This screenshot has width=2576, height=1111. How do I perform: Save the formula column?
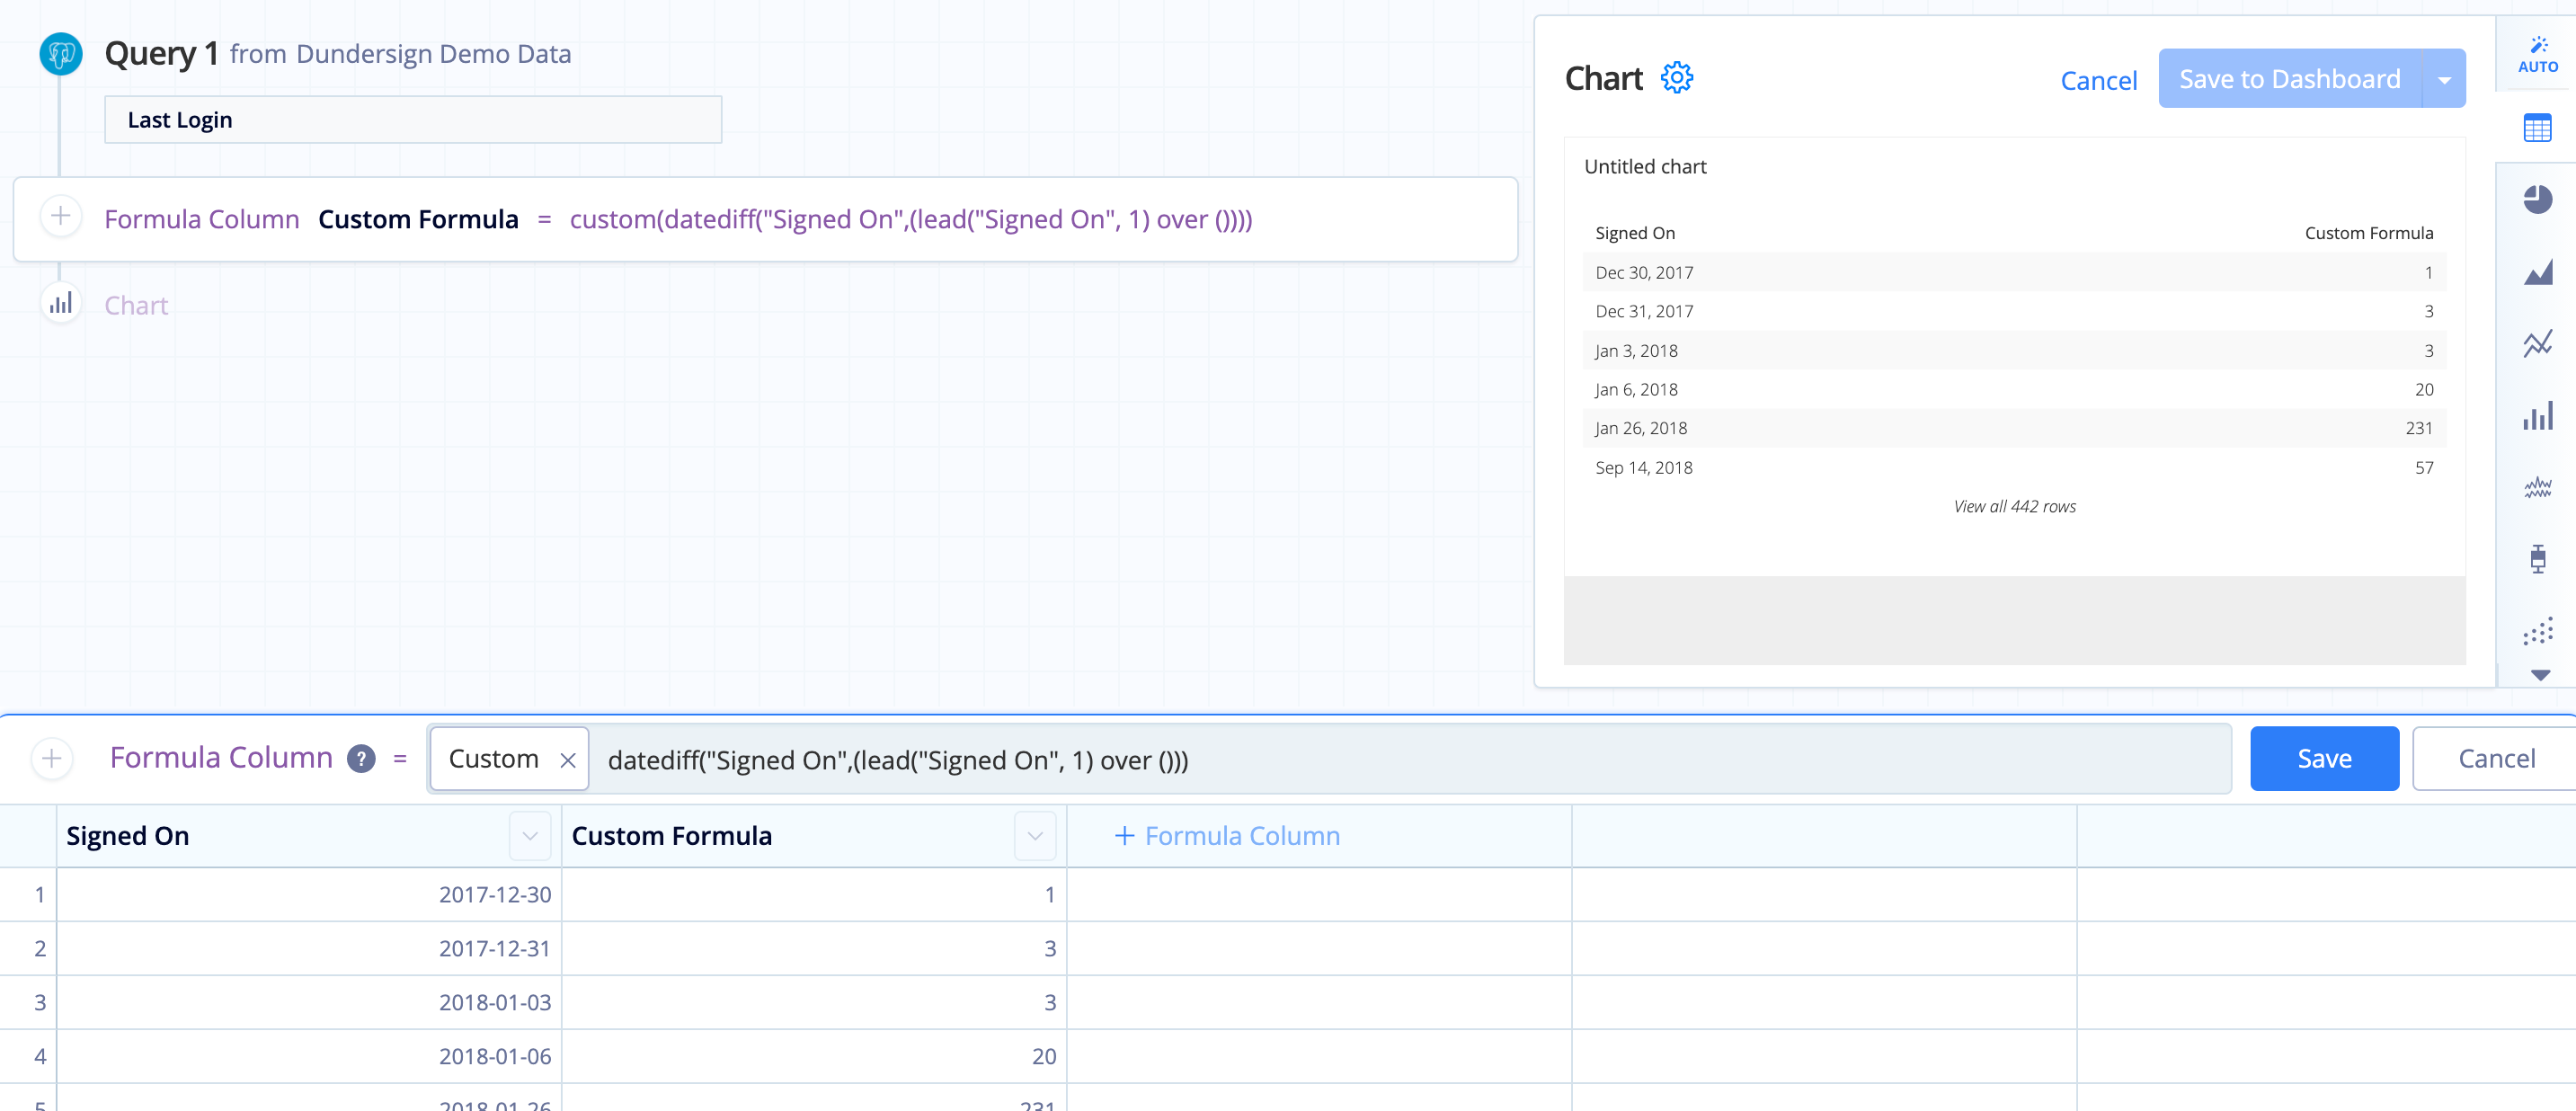click(2324, 759)
